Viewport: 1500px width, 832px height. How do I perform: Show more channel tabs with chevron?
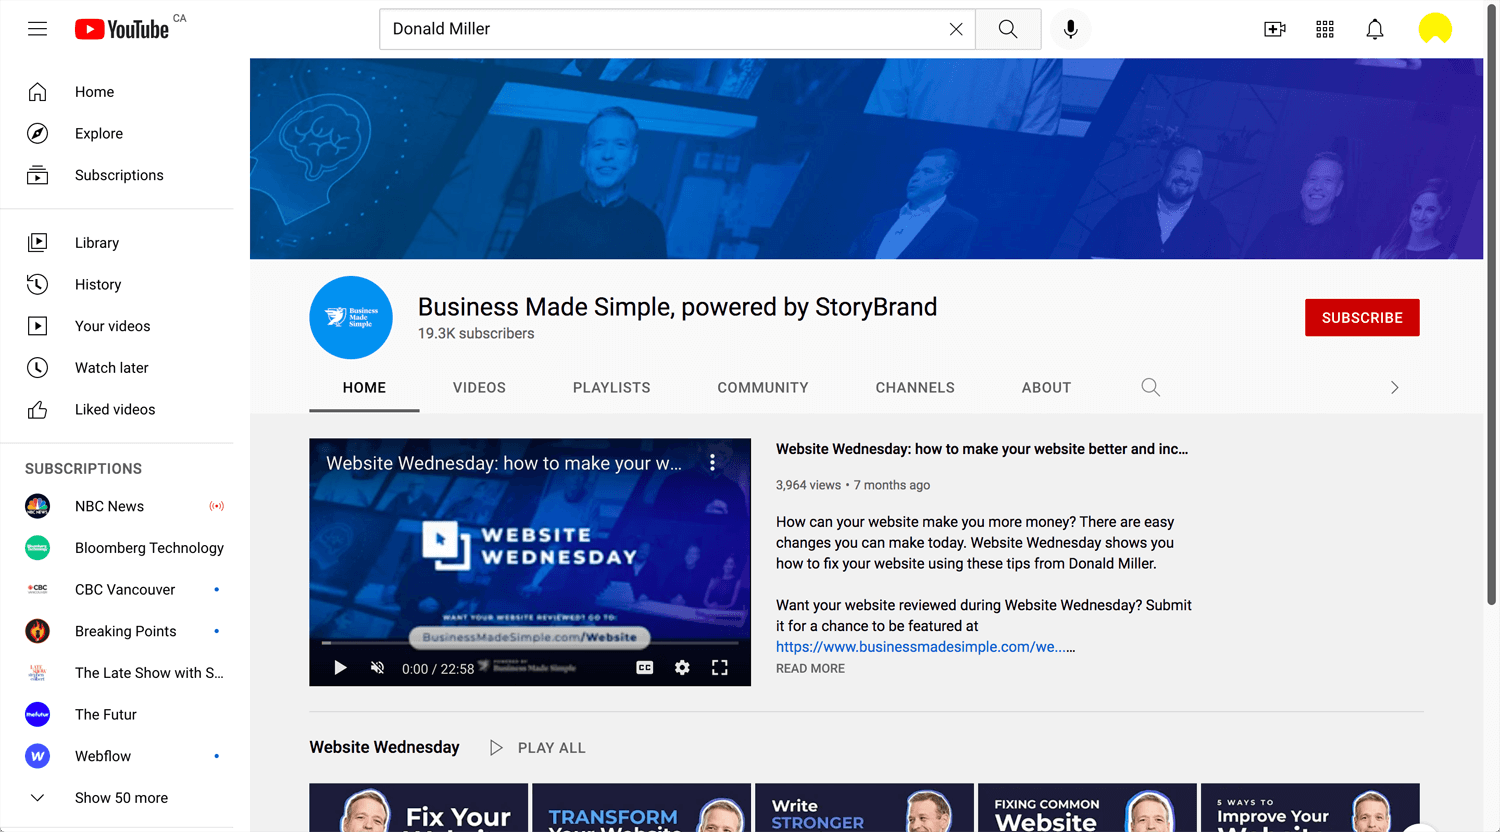(x=1395, y=388)
